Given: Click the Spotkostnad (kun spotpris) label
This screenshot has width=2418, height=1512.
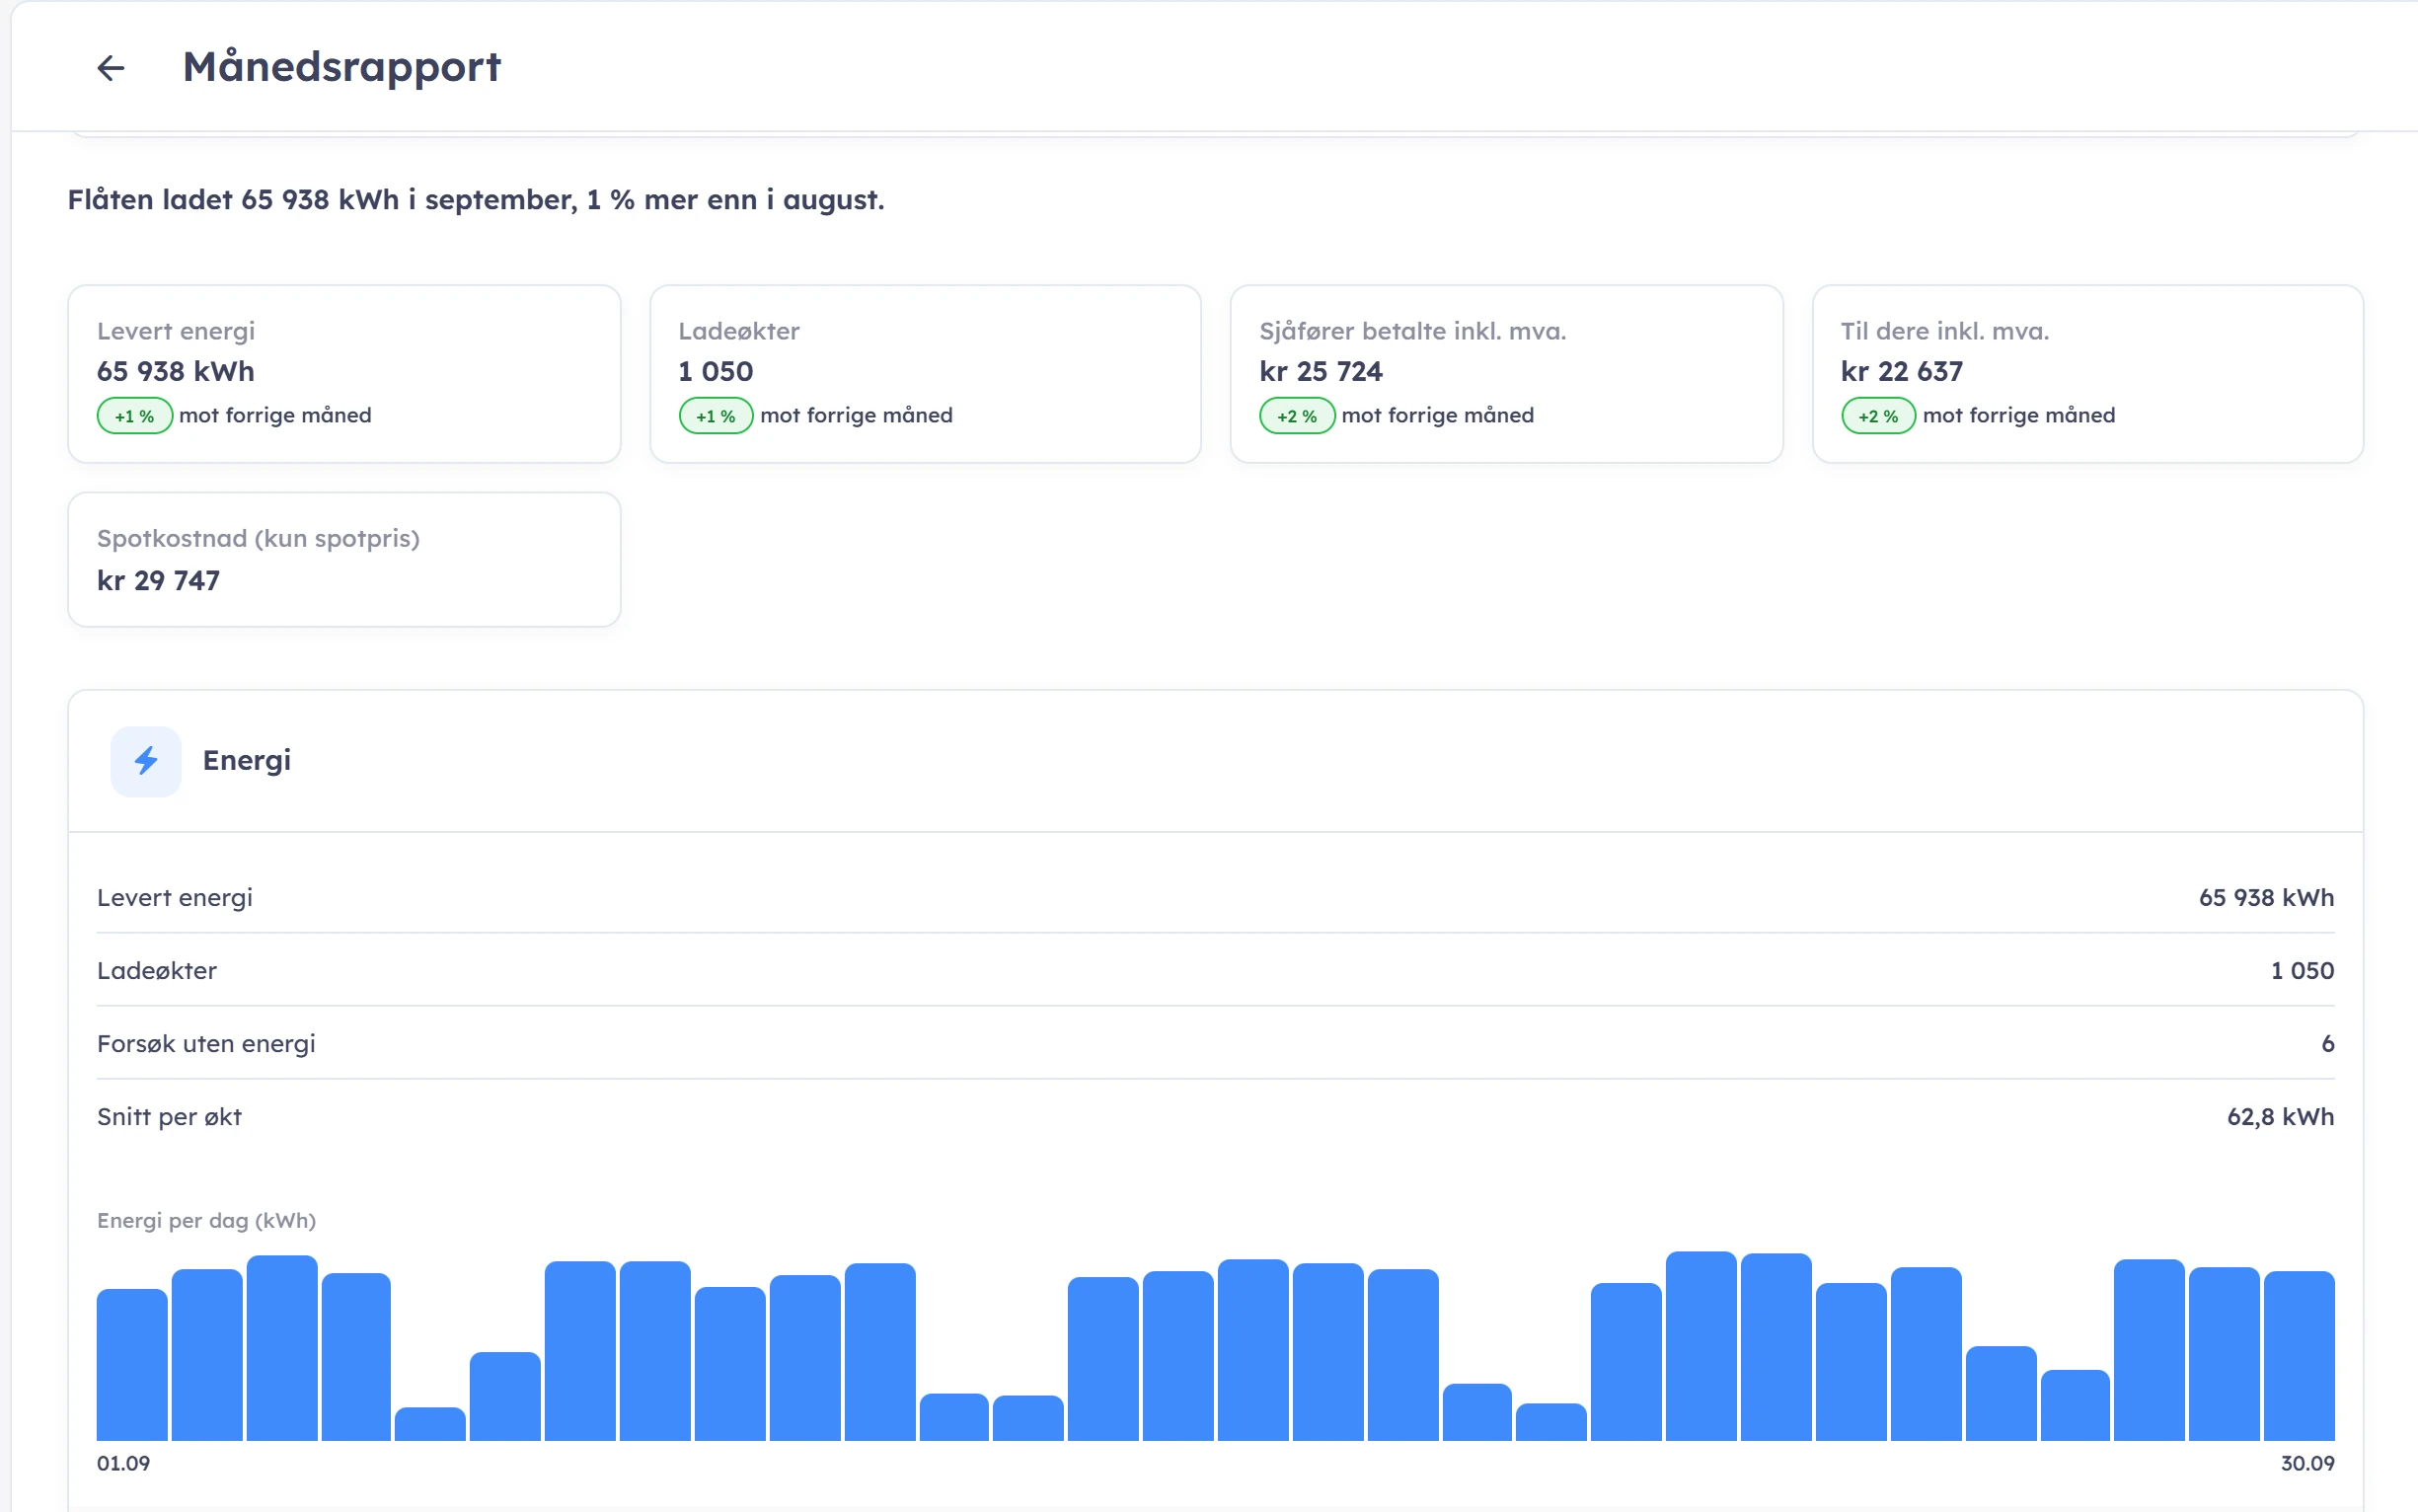Looking at the screenshot, I should 258,539.
